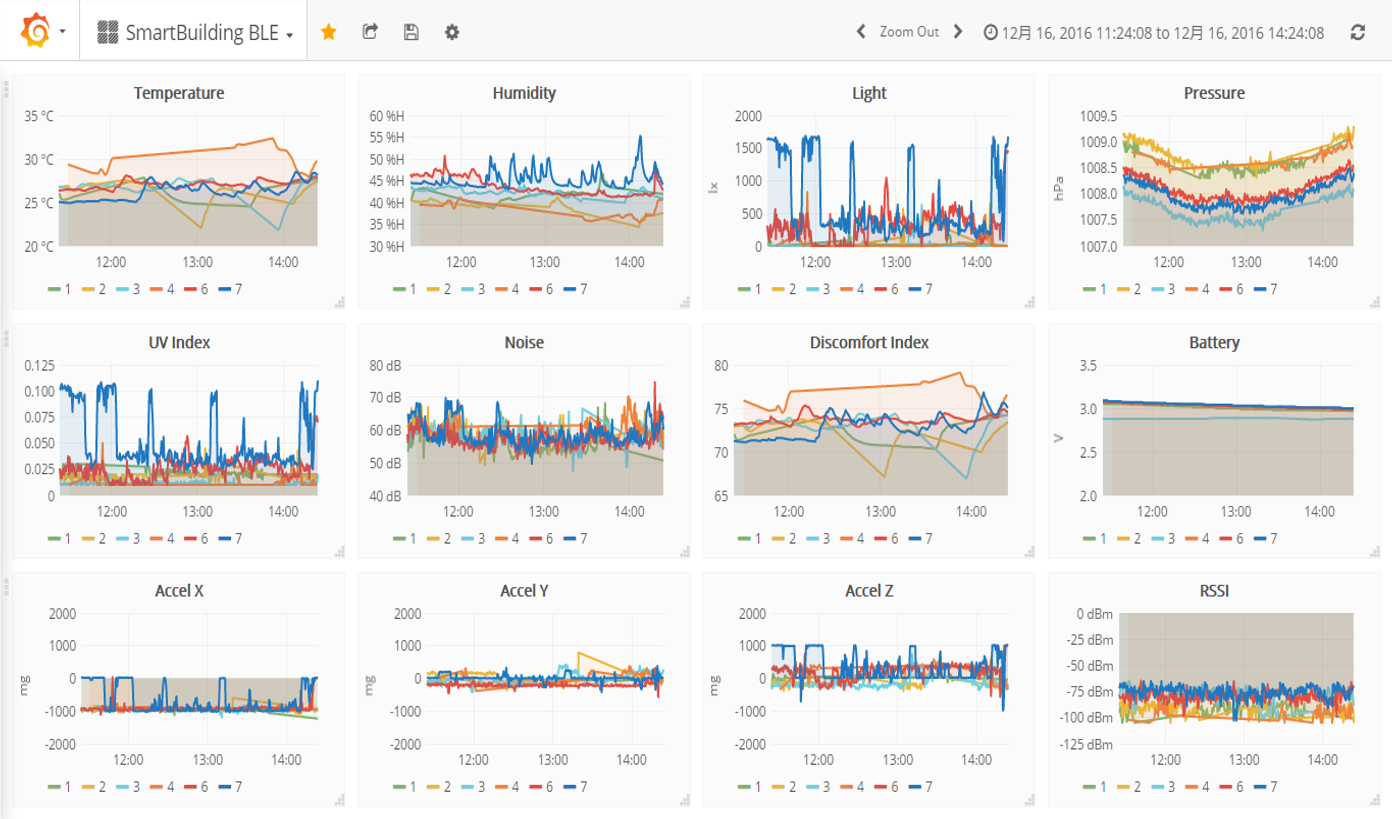Open the RSSI panel title menu
Image resolution: width=1392 pixels, height=819 pixels.
coord(1214,591)
